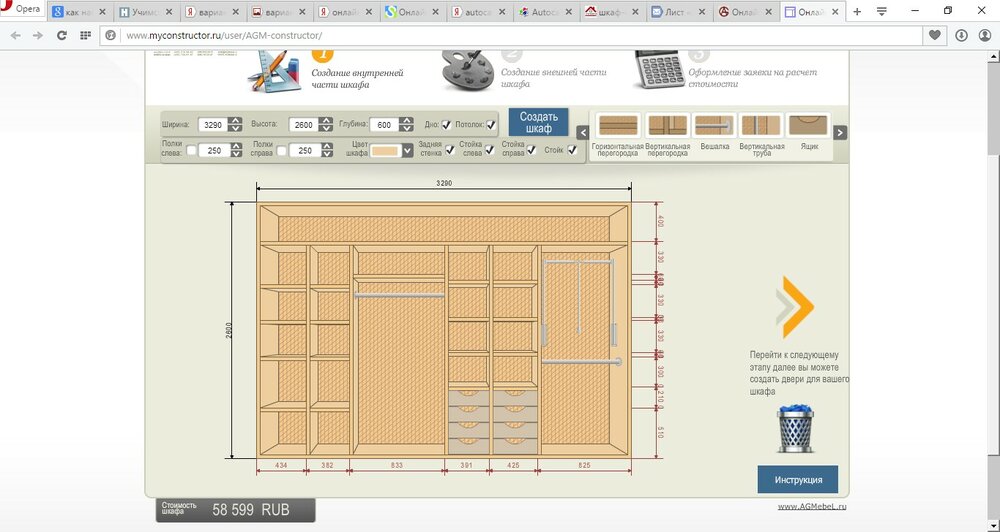Select the Ящик drawer icon

pyautogui.click(x=808, y=125)
